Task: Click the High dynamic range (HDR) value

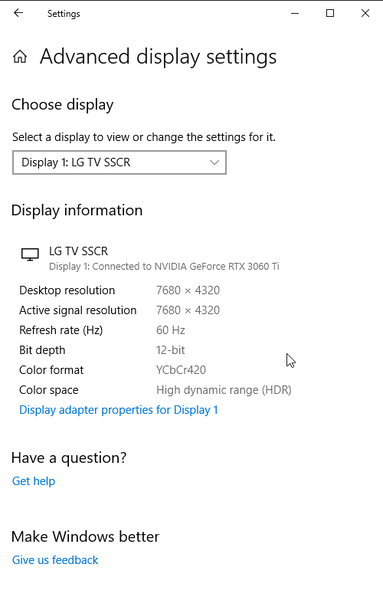Action: [224, 390]
